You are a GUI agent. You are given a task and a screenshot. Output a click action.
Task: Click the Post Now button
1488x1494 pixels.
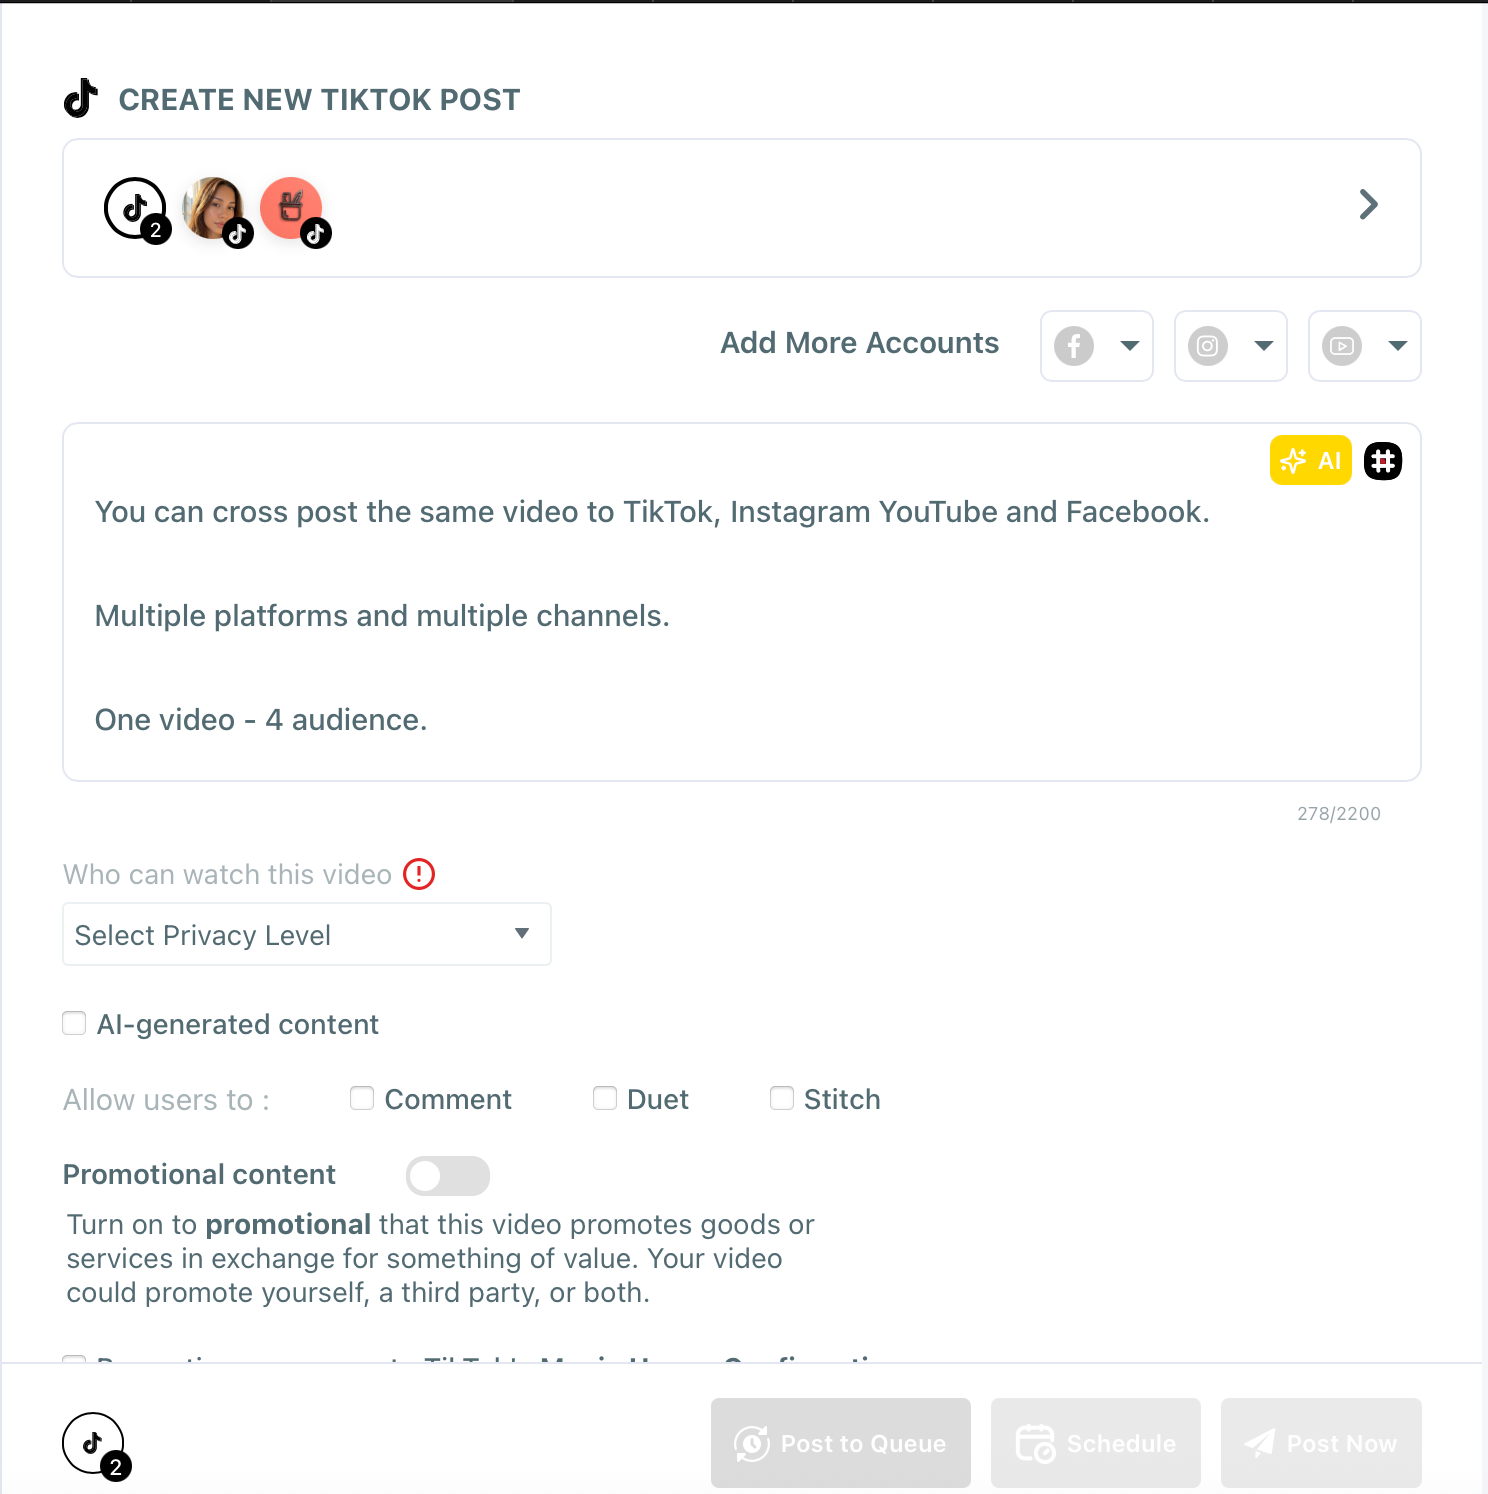point(1320,1443)
